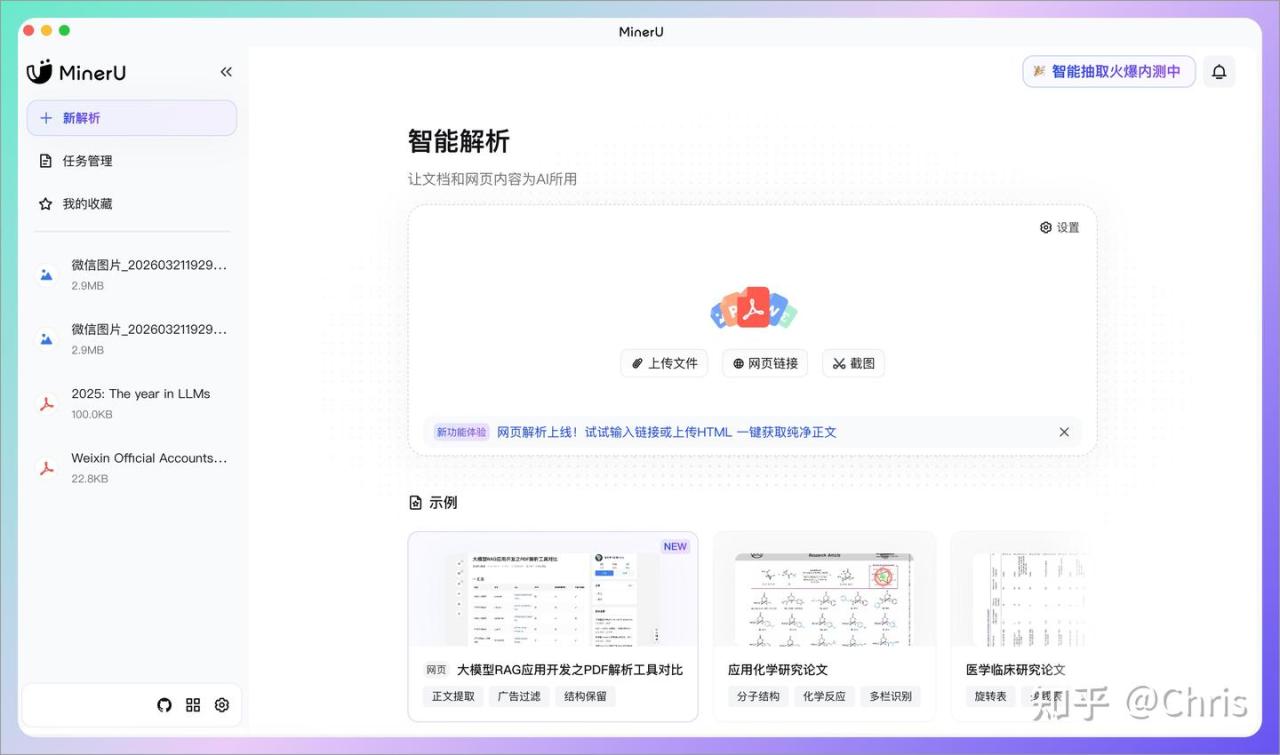
Task: Click 智能抽取火爆内测中 banner button
Action: click(x=1108, y=72)
